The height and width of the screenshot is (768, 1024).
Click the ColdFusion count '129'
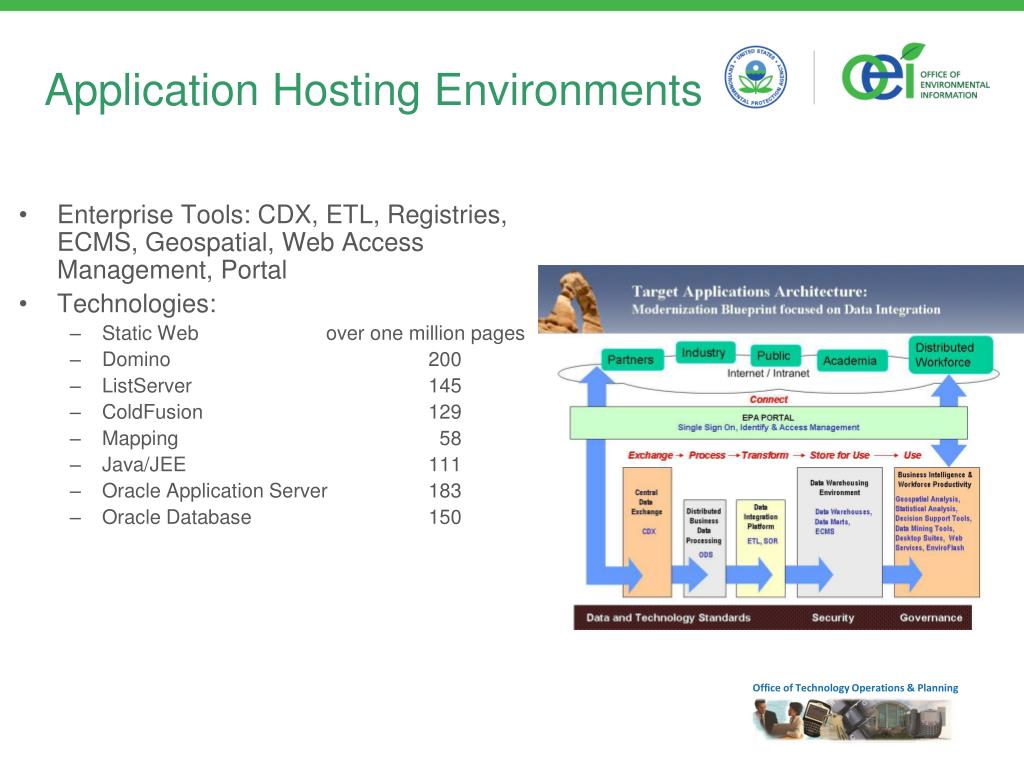coord(445,412)
